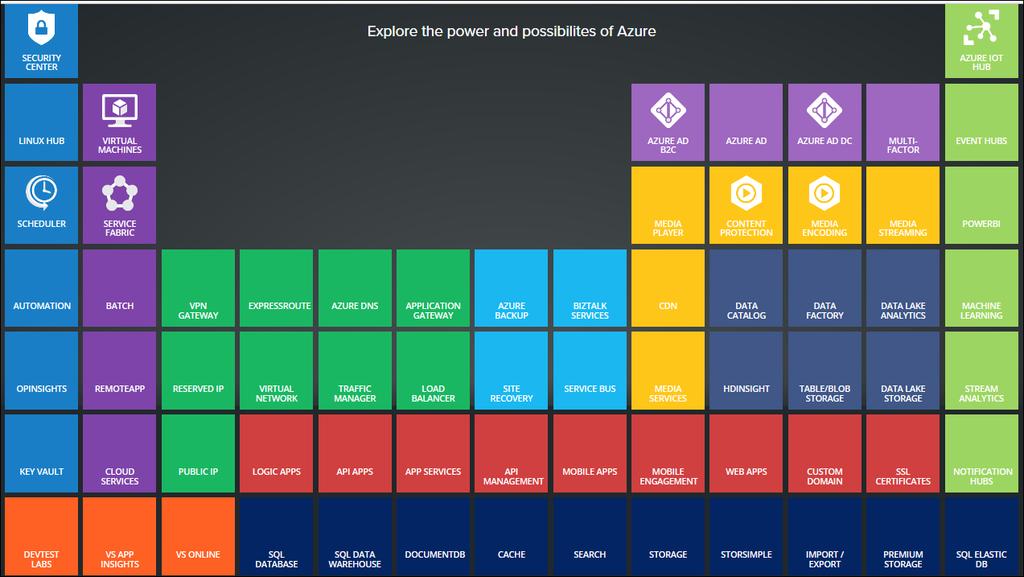Select the Data Catalog tile
Image resolution: width=1024 pixels, height=577 pixels.
[746, 288]
